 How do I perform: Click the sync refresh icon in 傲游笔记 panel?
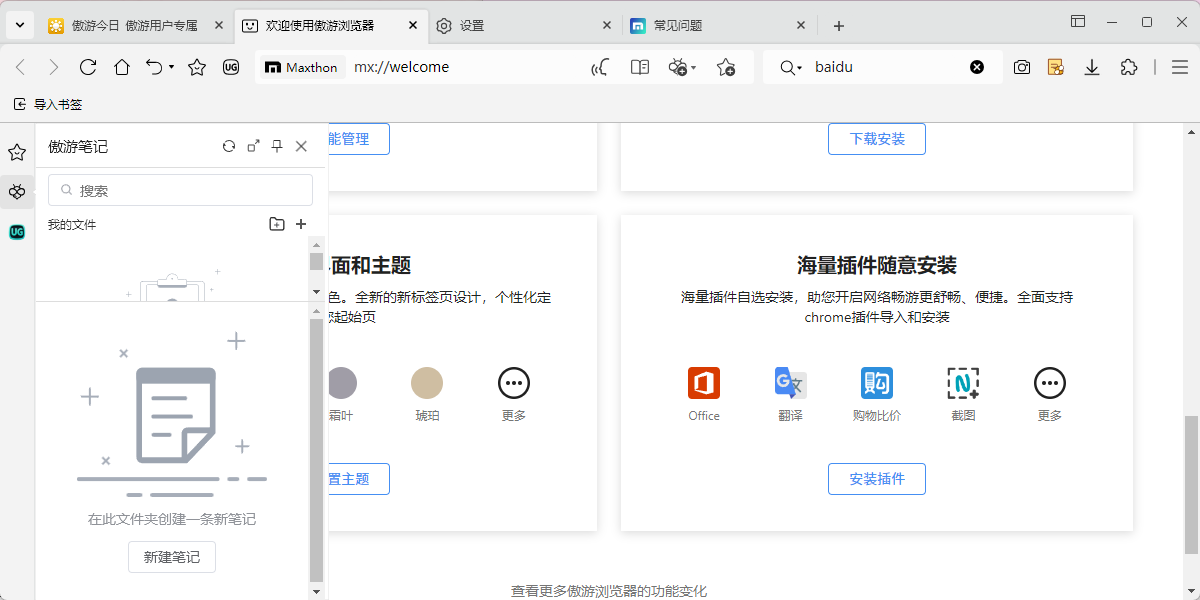tap(229, 146)
